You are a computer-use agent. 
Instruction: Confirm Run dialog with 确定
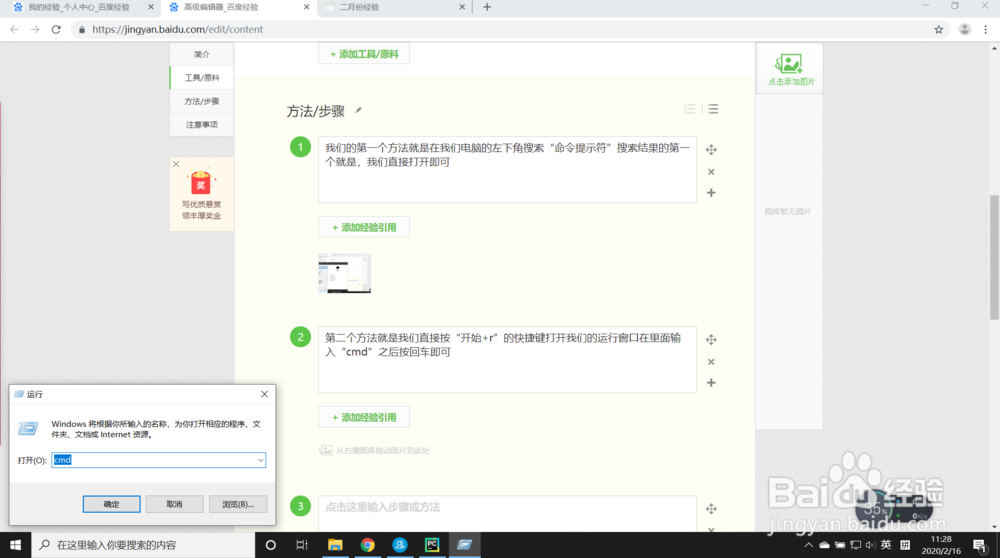point(112,504)
